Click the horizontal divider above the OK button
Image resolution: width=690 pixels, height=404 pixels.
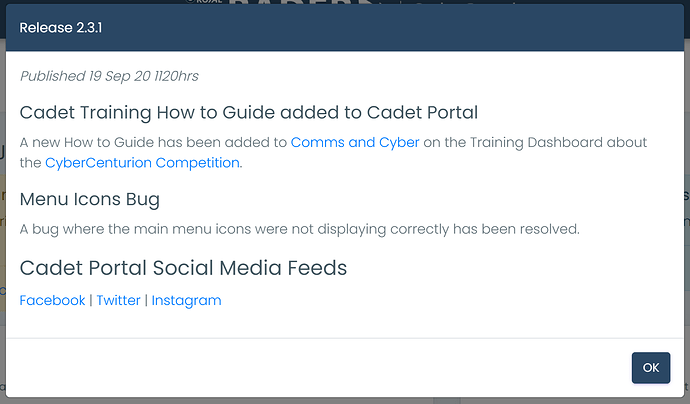(345, 338)
